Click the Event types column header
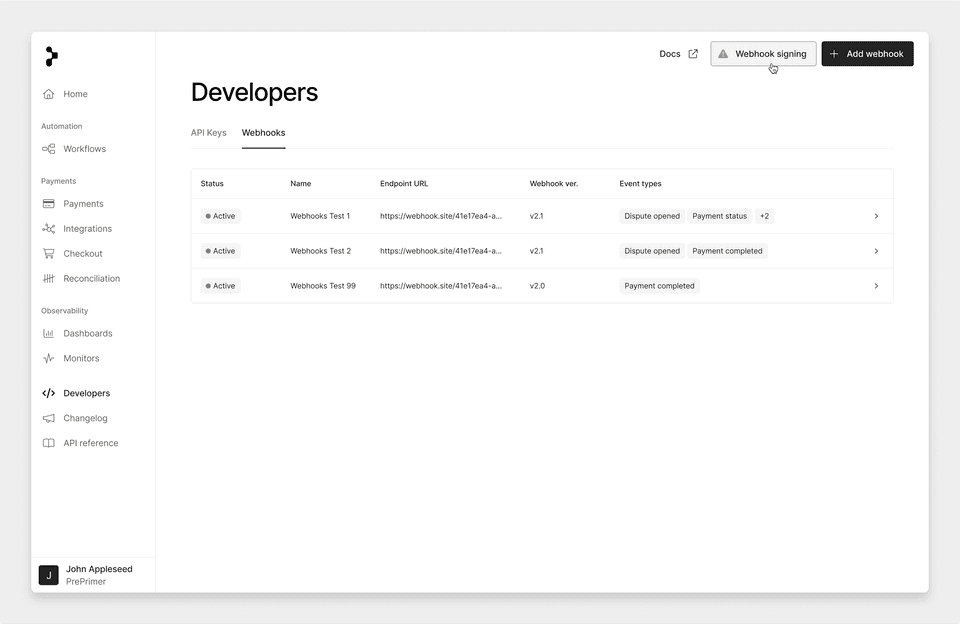The width and height of the screenshot is (960, 624). [640, 184]
